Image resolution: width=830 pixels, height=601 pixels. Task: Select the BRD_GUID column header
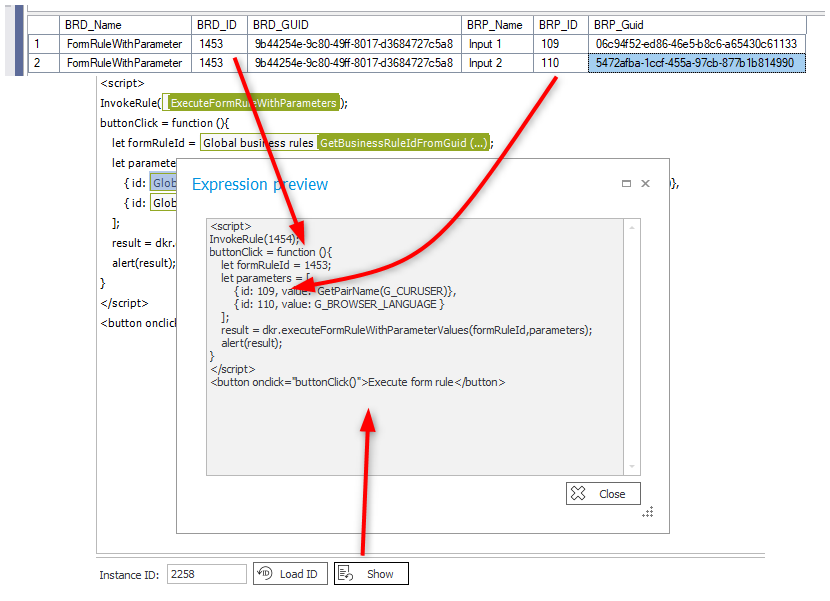(354, 25)
